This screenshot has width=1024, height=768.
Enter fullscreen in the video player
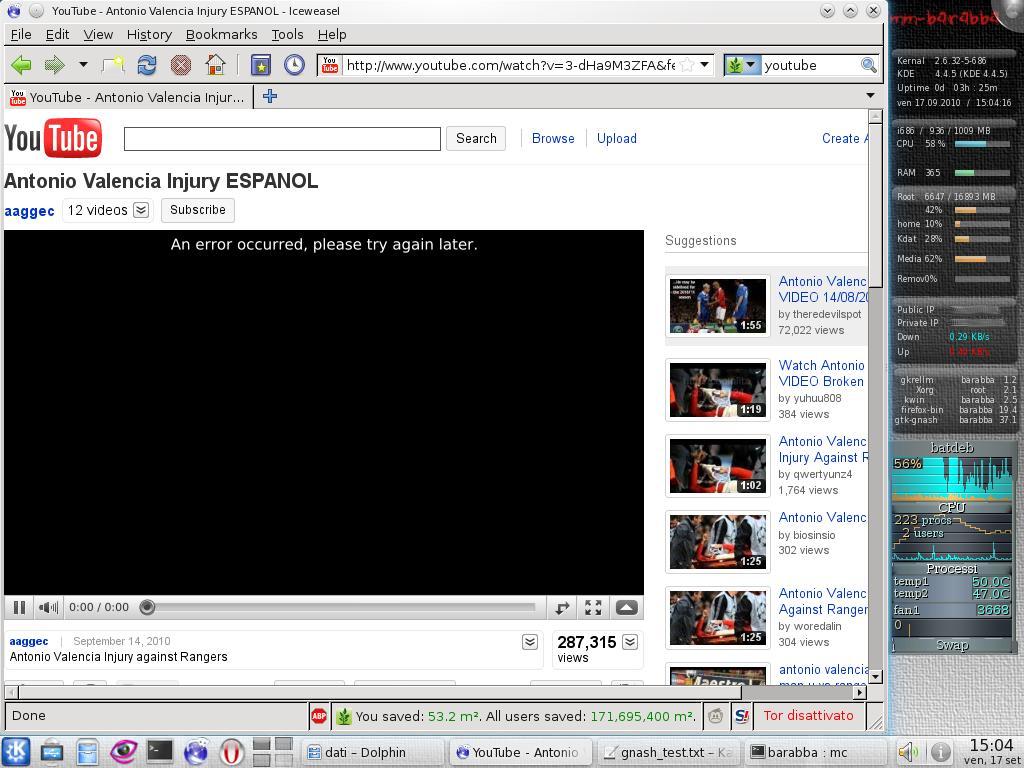593,607
